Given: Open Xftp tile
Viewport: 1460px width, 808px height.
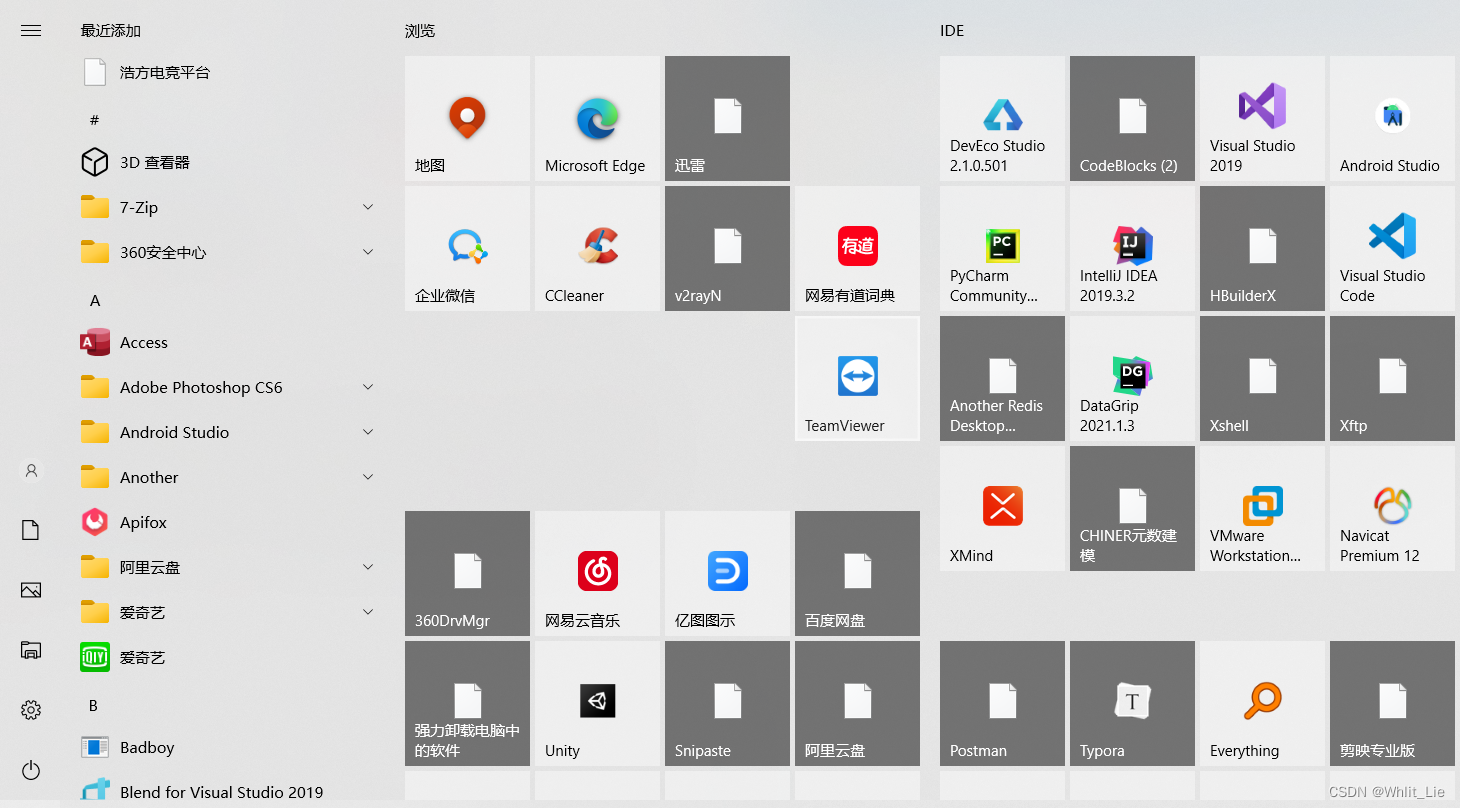Looking at the screenshot, I should point(1392,378).
